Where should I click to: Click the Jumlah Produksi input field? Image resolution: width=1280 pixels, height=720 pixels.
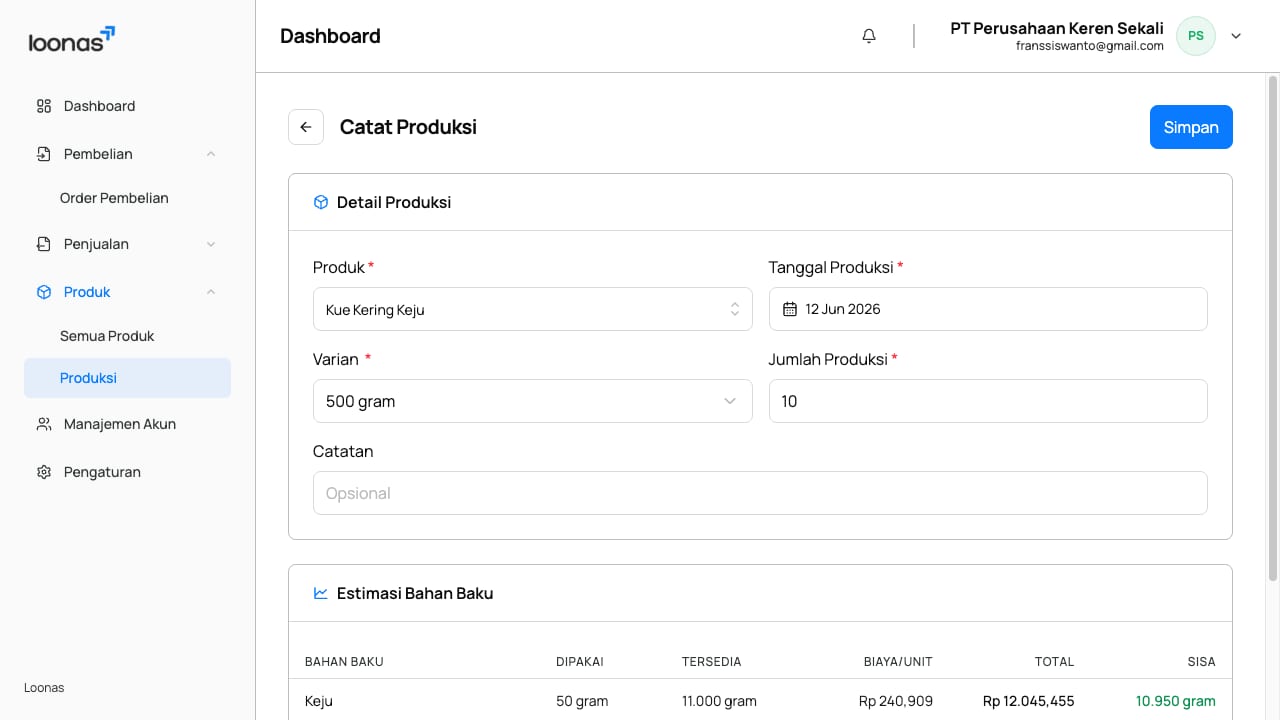988,401
